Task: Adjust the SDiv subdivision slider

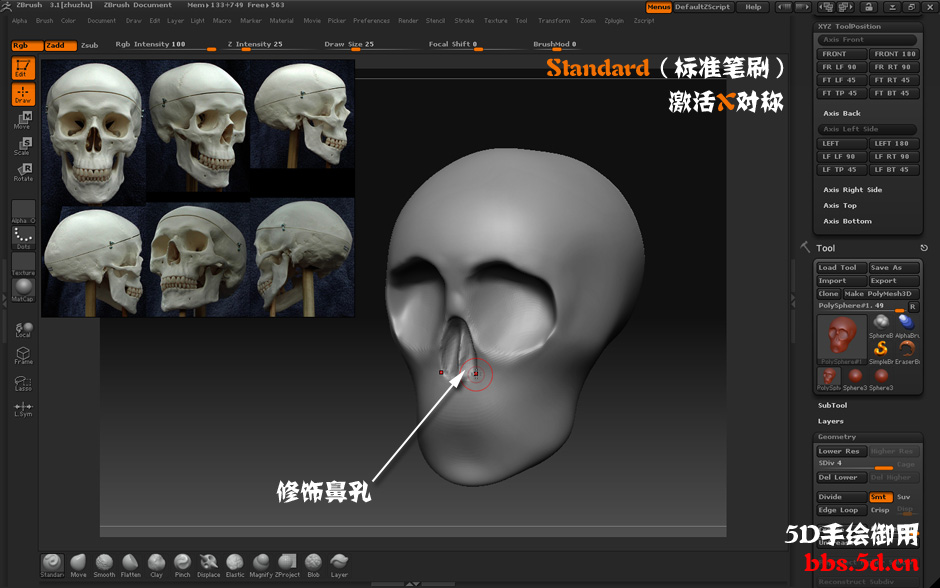Action: (x=855, y=464)
